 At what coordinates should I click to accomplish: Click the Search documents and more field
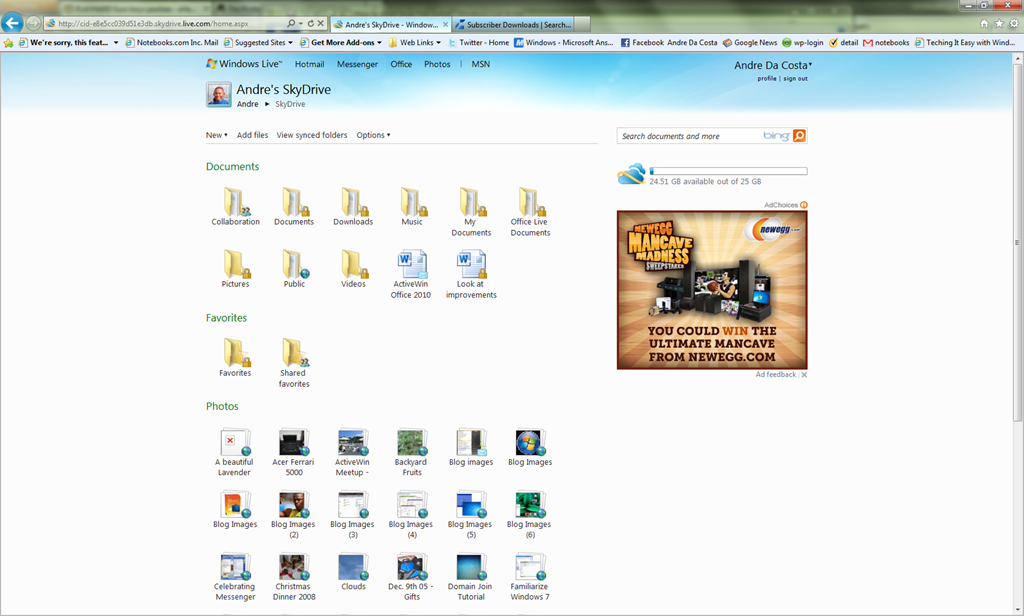689,136
